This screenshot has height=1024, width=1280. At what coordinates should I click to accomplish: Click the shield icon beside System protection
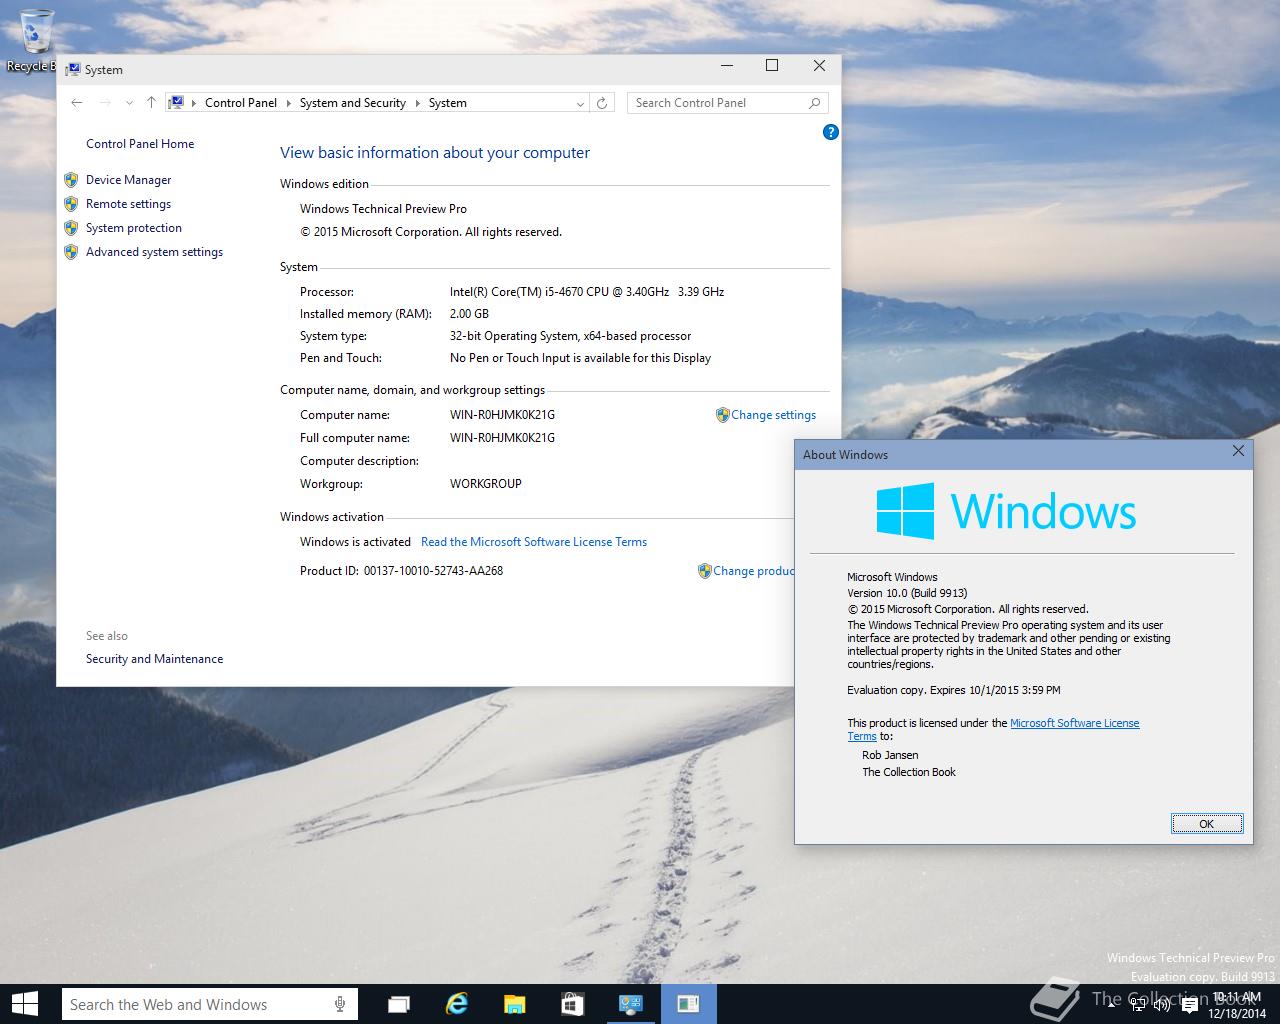click(x=71, y=228)
